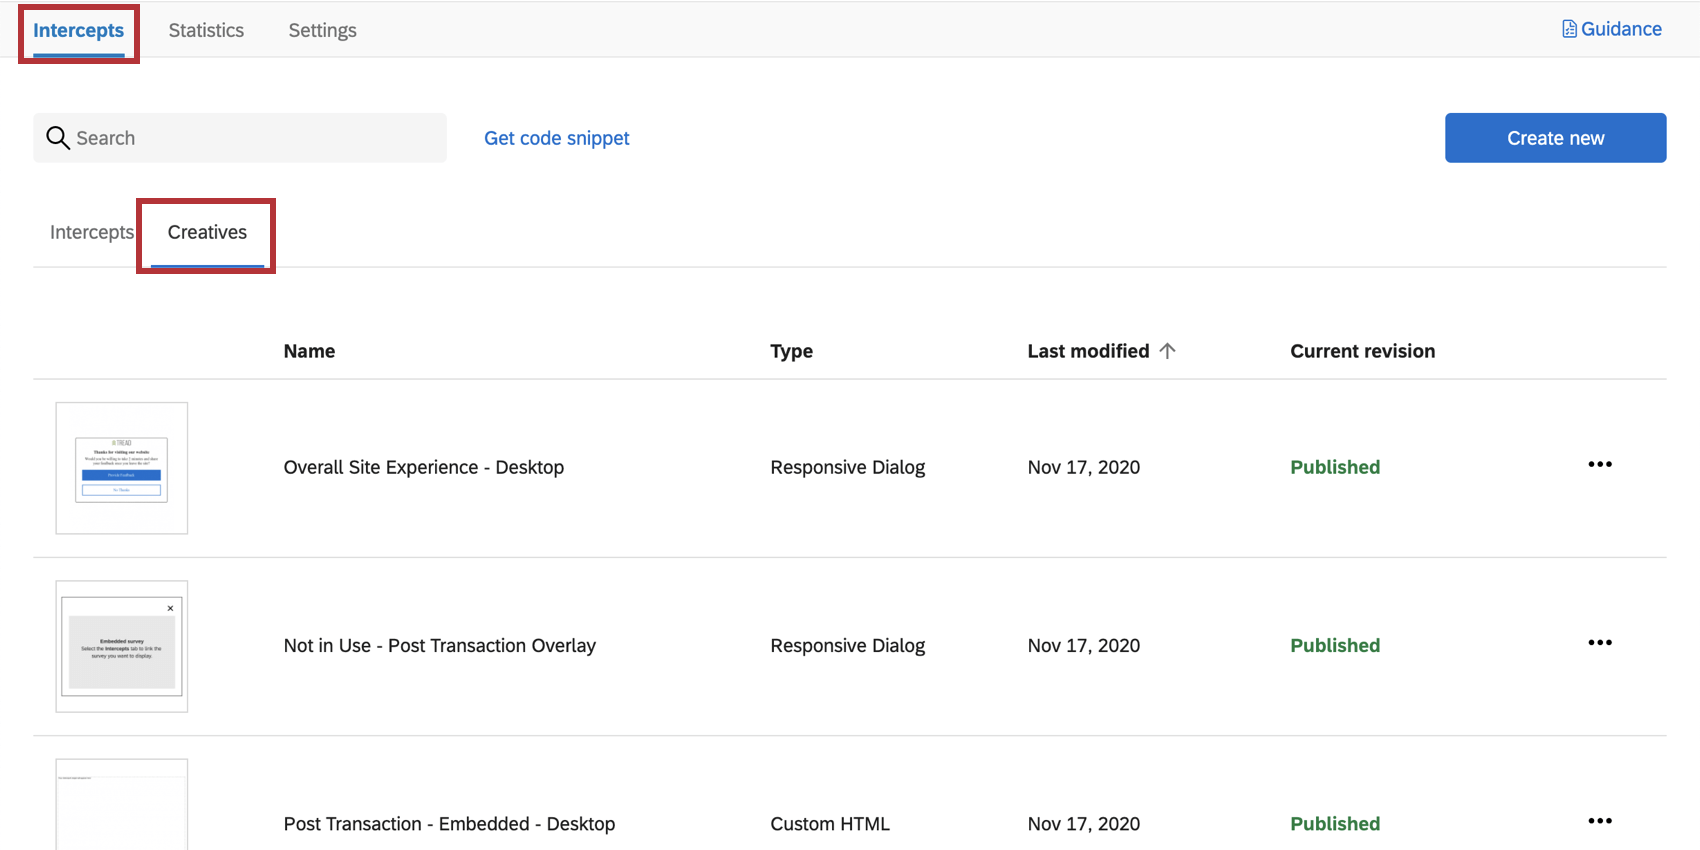The width and height of the screenshot is (1700, 850).
Task: Click the Last modified sort arrow
Action: point(1167,351)
